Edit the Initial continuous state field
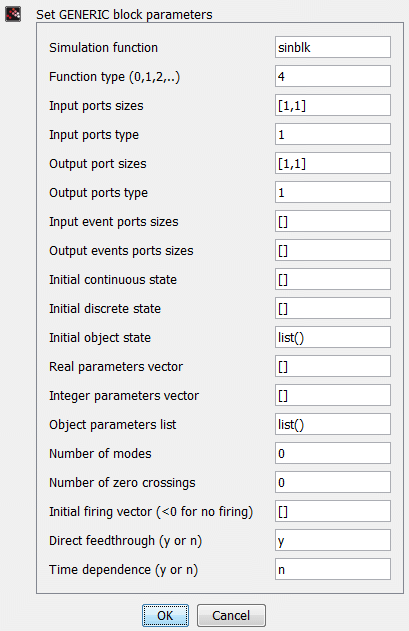 click(x=333, y=279)
